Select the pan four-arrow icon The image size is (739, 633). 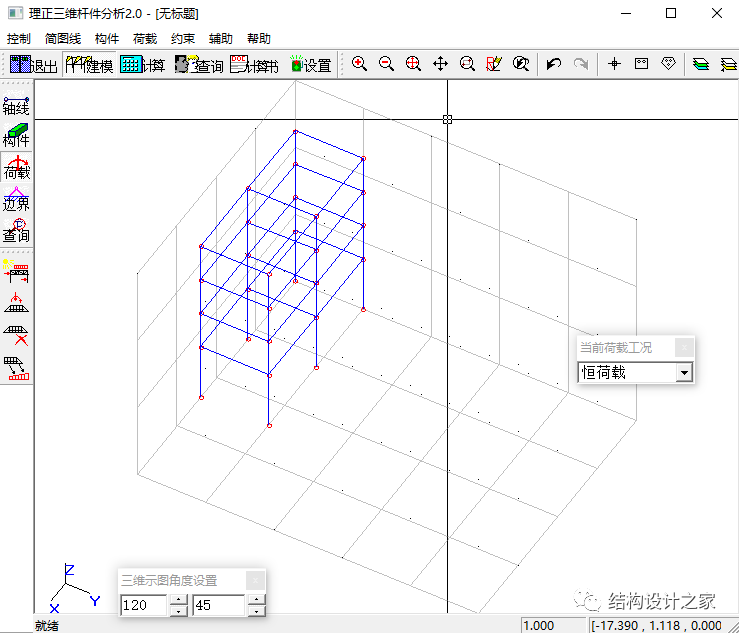coord(440,64)
